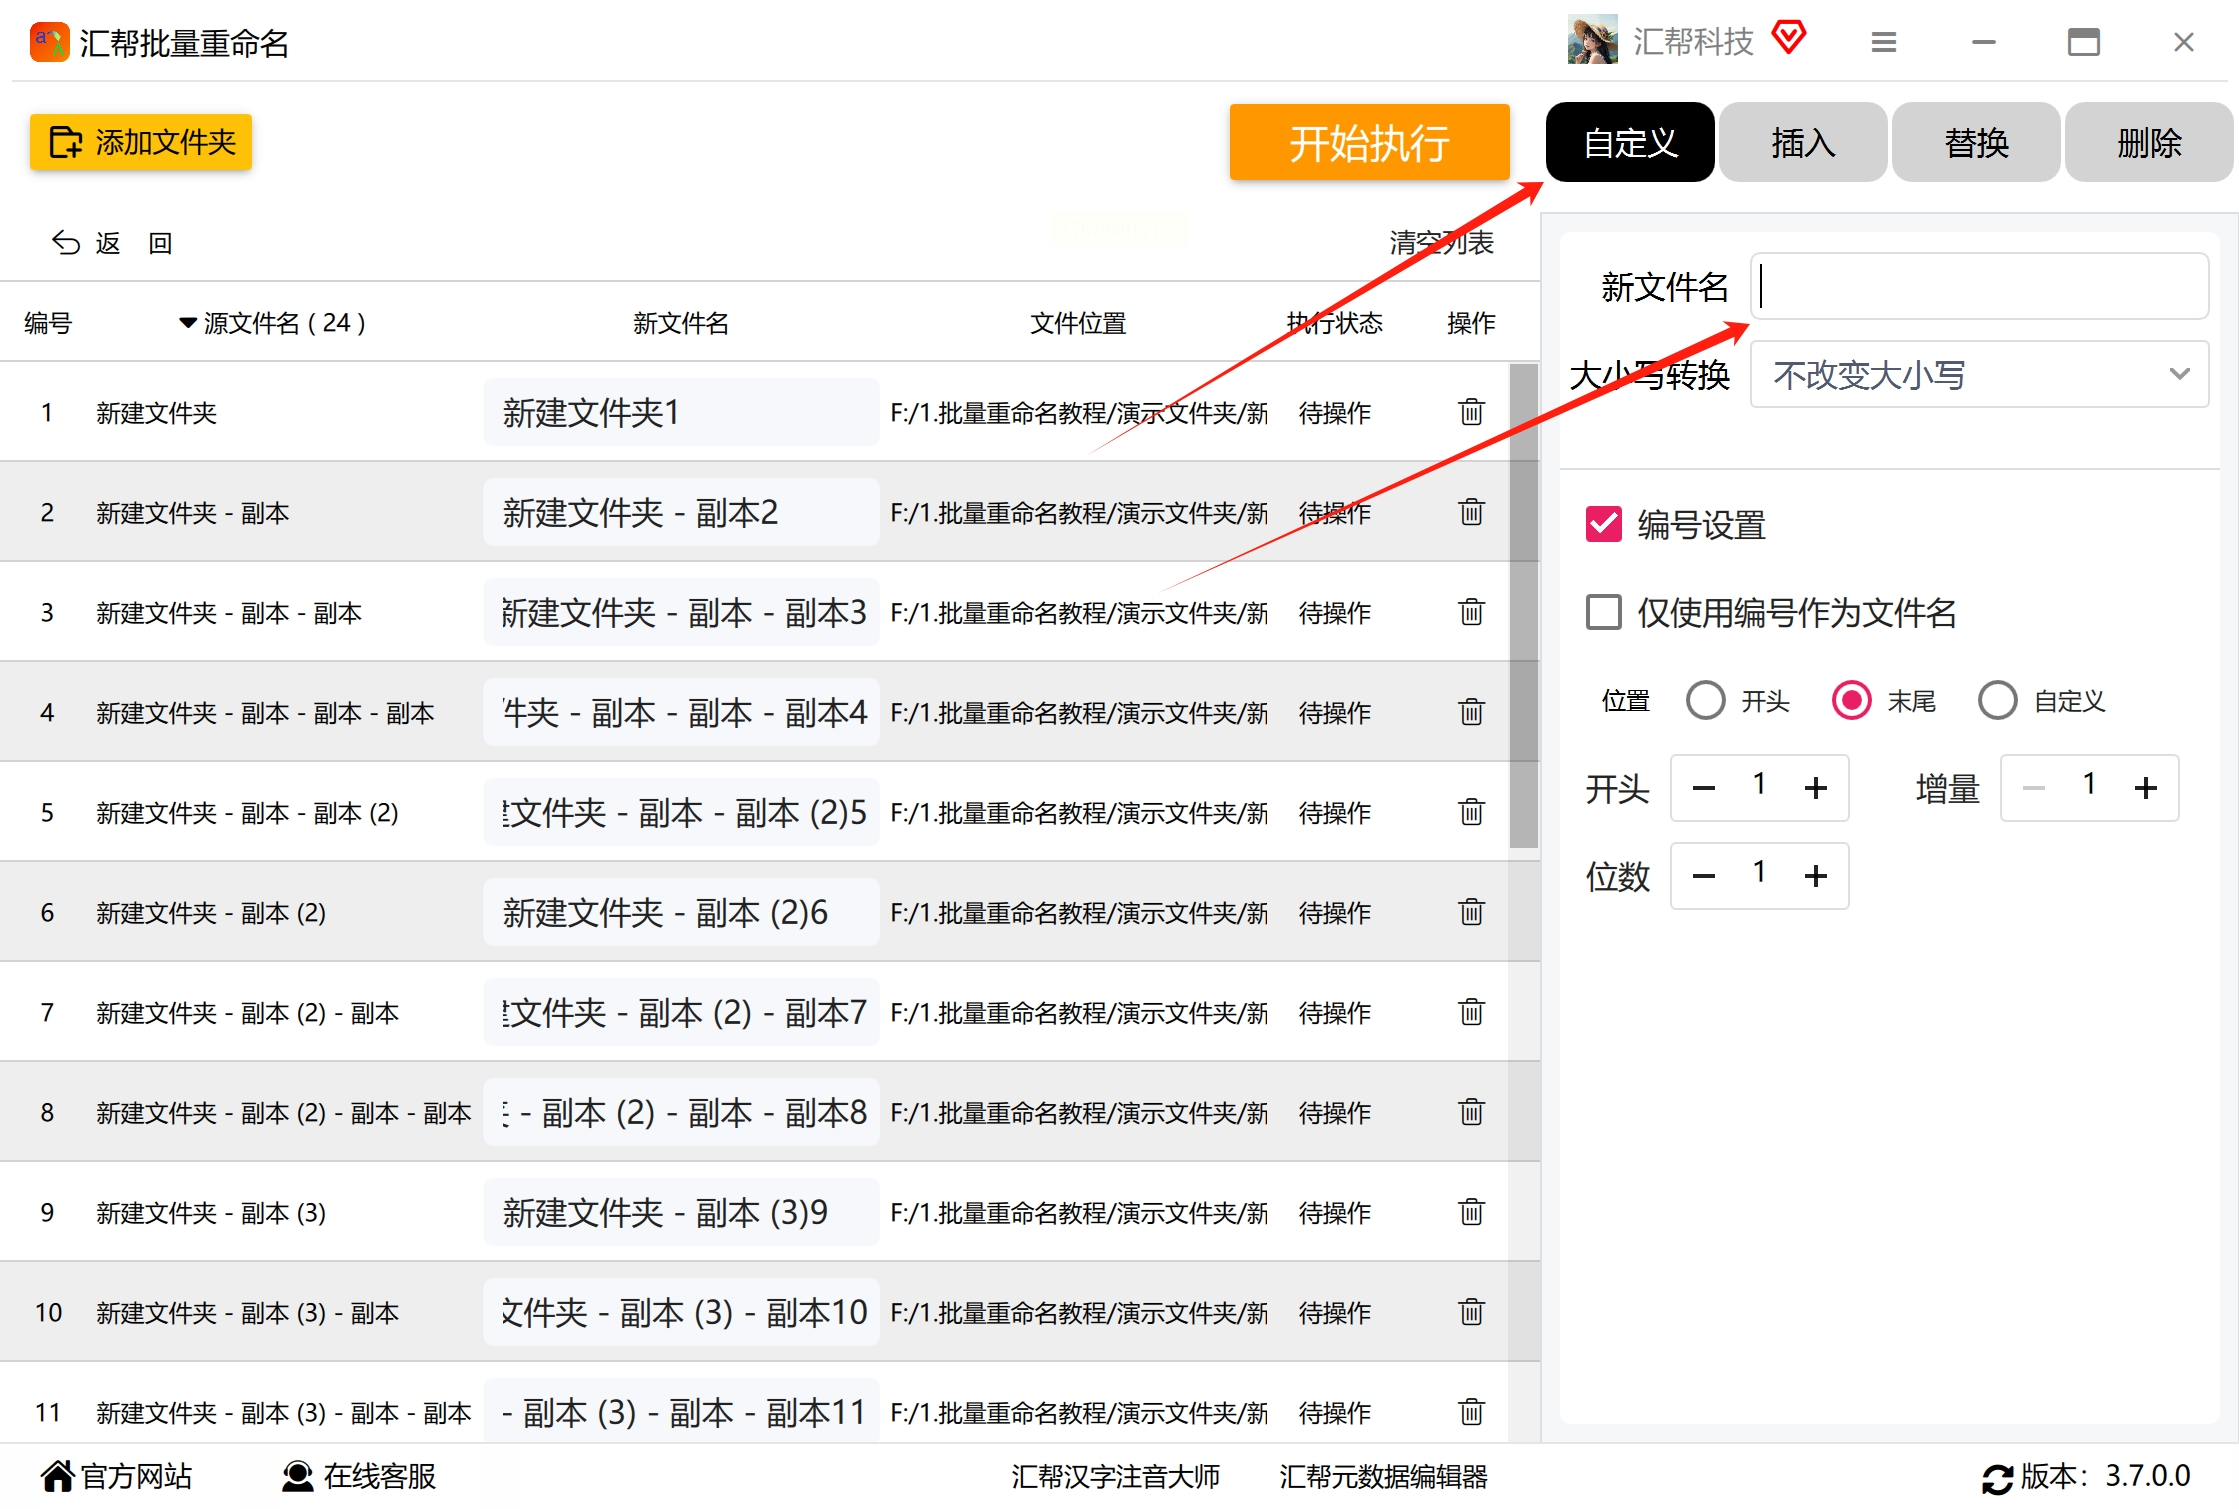Click the 添加文件夹 button
Image resolution: width=2239 pixels, height=1509 pixels.
[141, 142]
